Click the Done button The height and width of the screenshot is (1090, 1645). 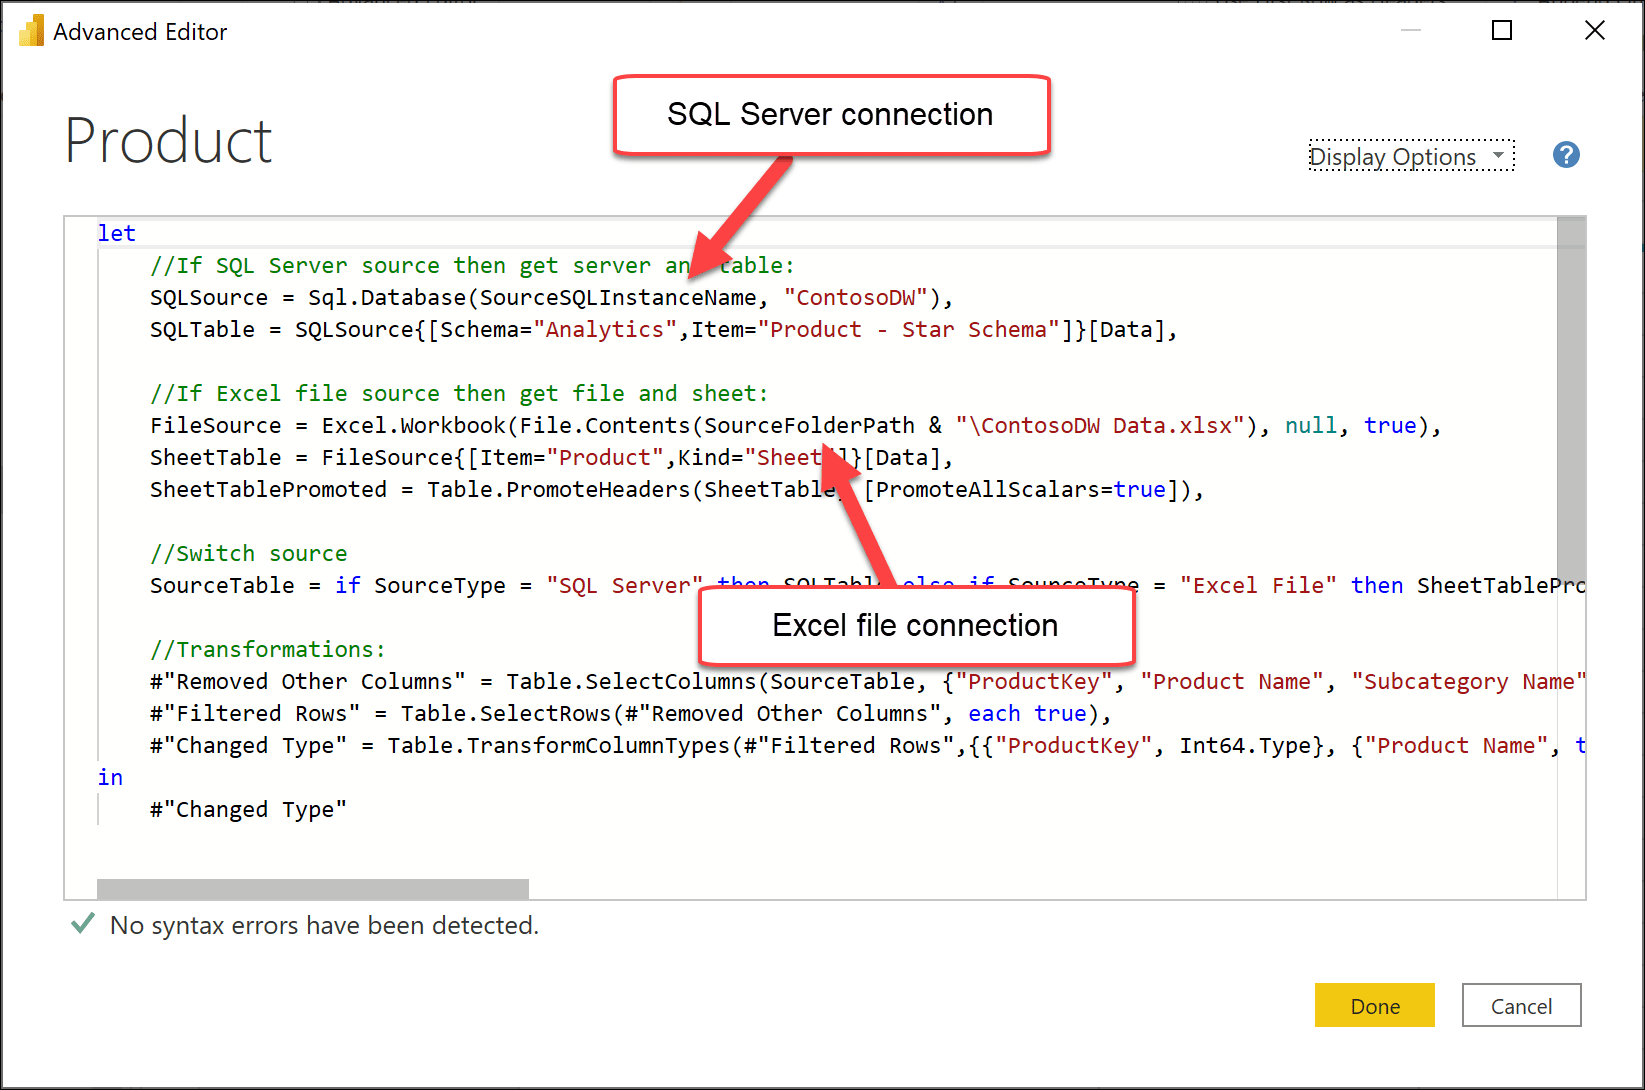click(1374, 1005)
